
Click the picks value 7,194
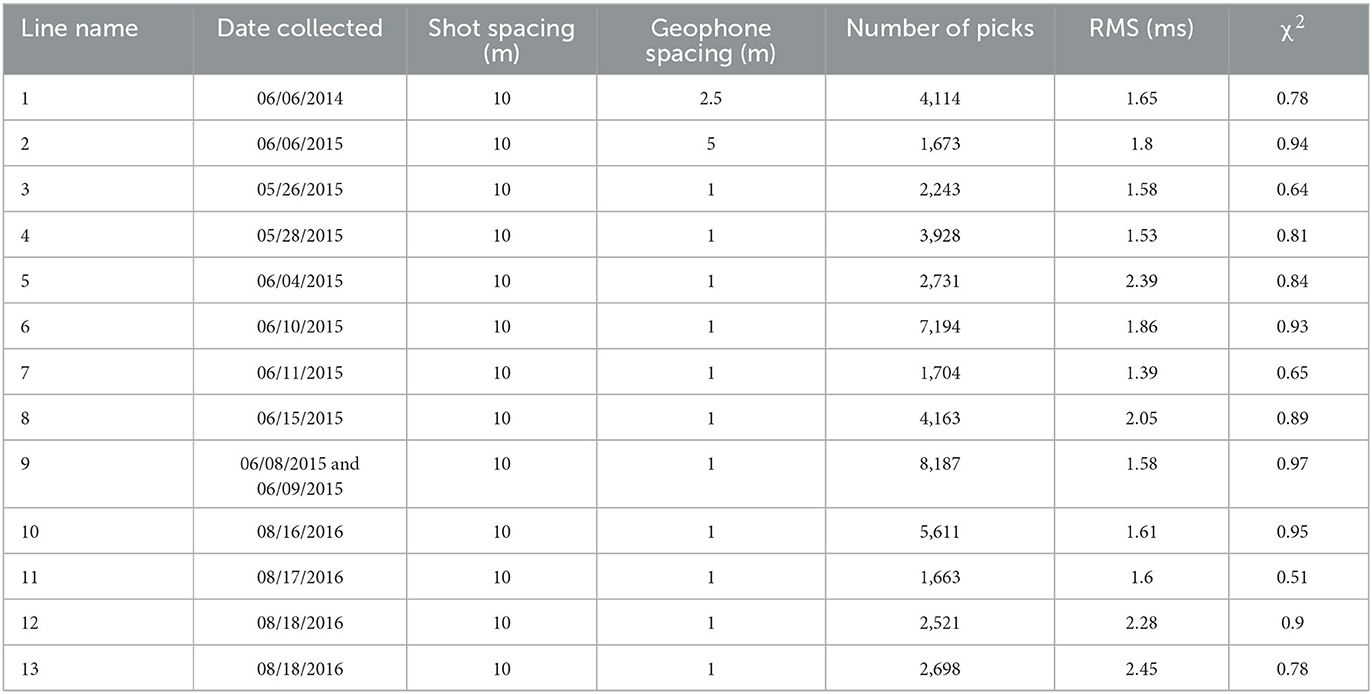click(940, 327)
